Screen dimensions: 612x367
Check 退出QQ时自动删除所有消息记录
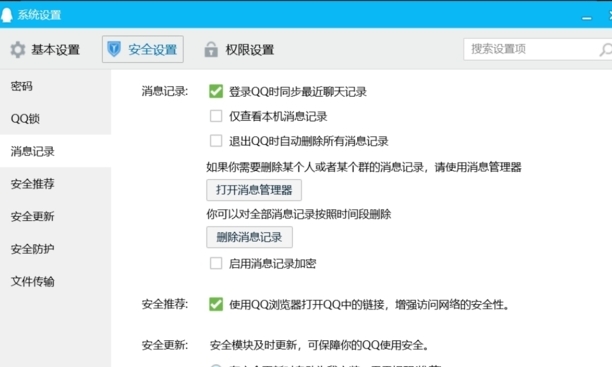216,141
